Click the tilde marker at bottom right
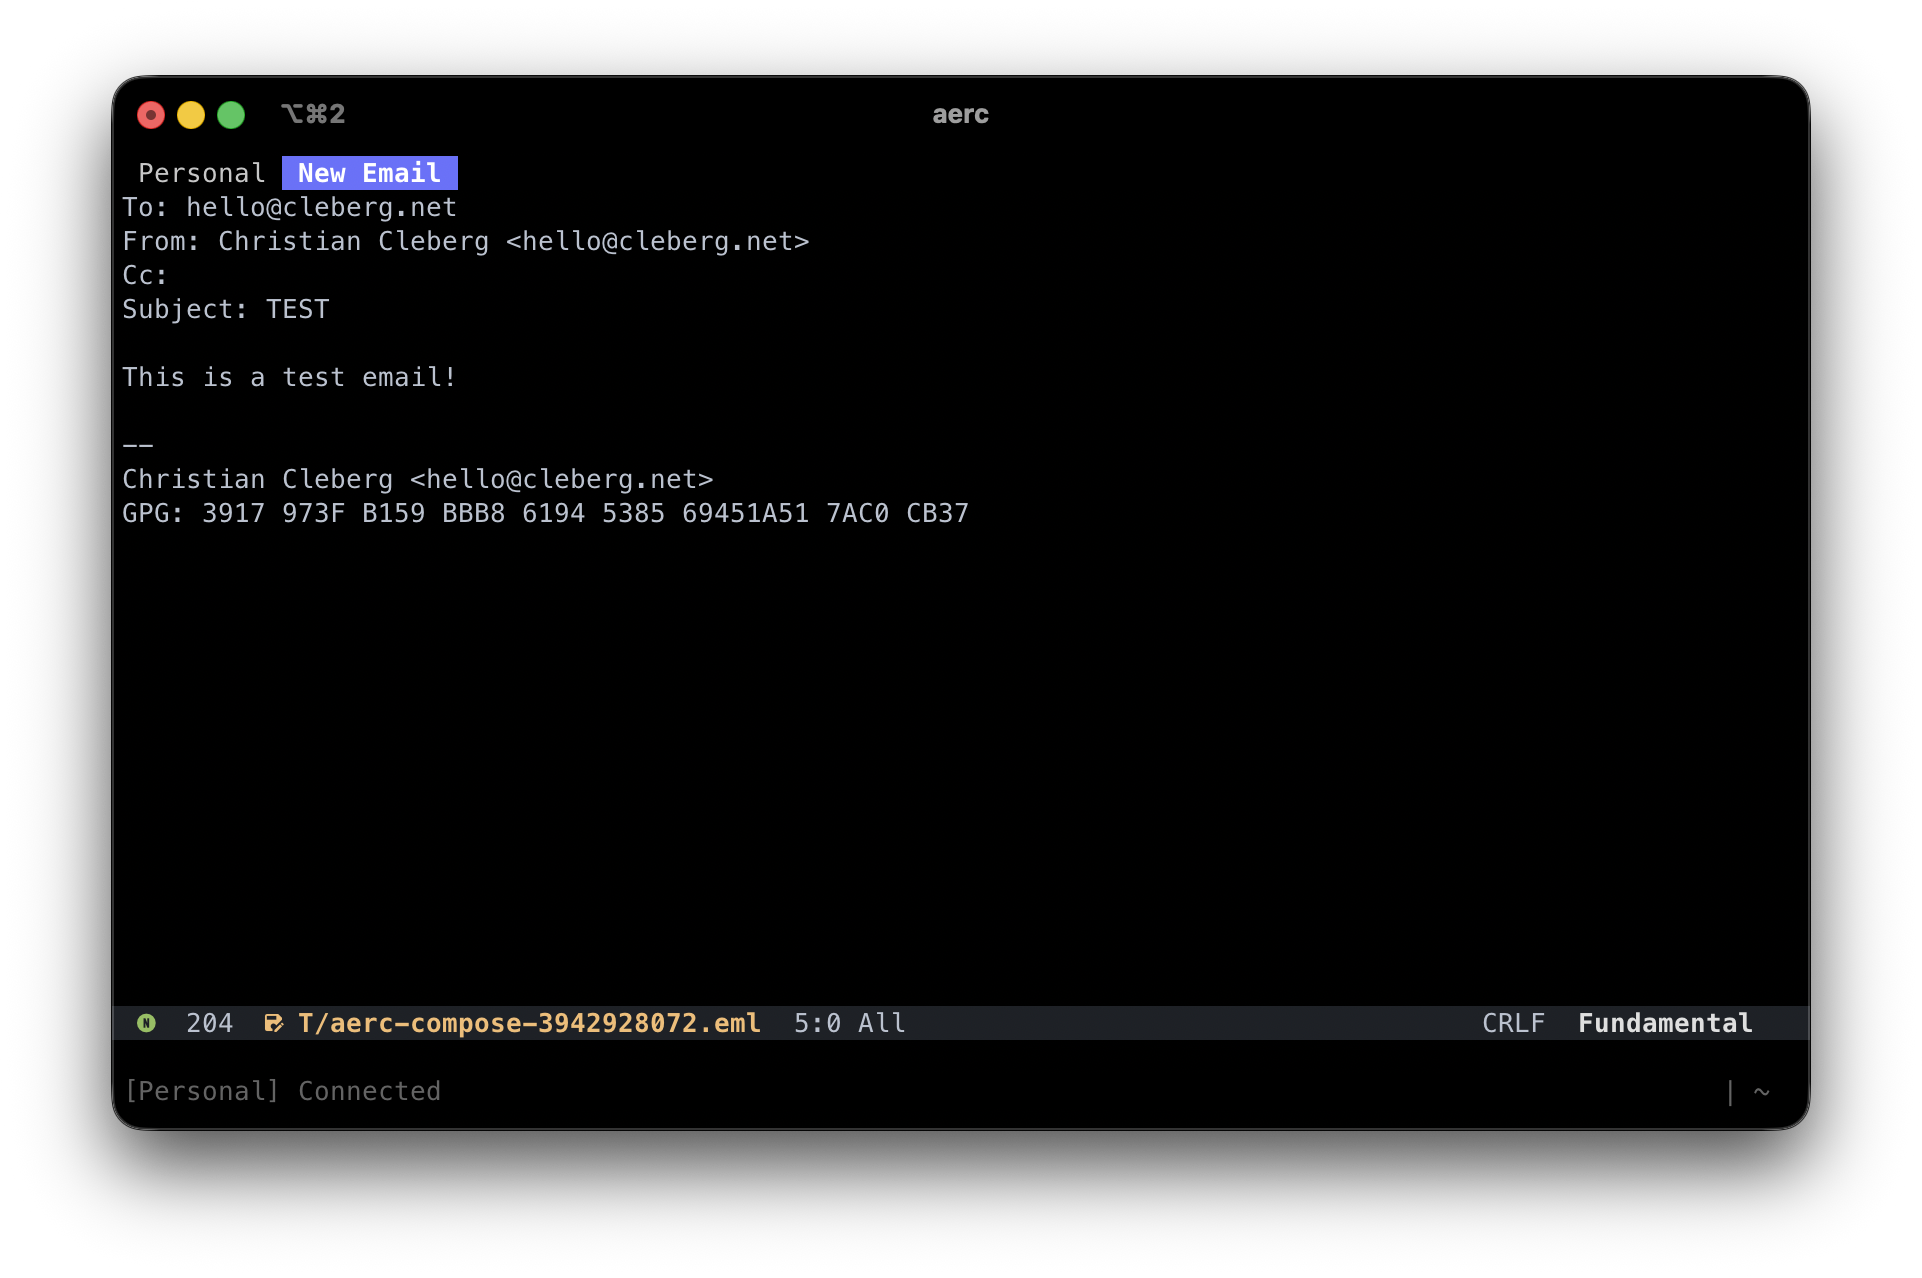 (1763, 1091)
